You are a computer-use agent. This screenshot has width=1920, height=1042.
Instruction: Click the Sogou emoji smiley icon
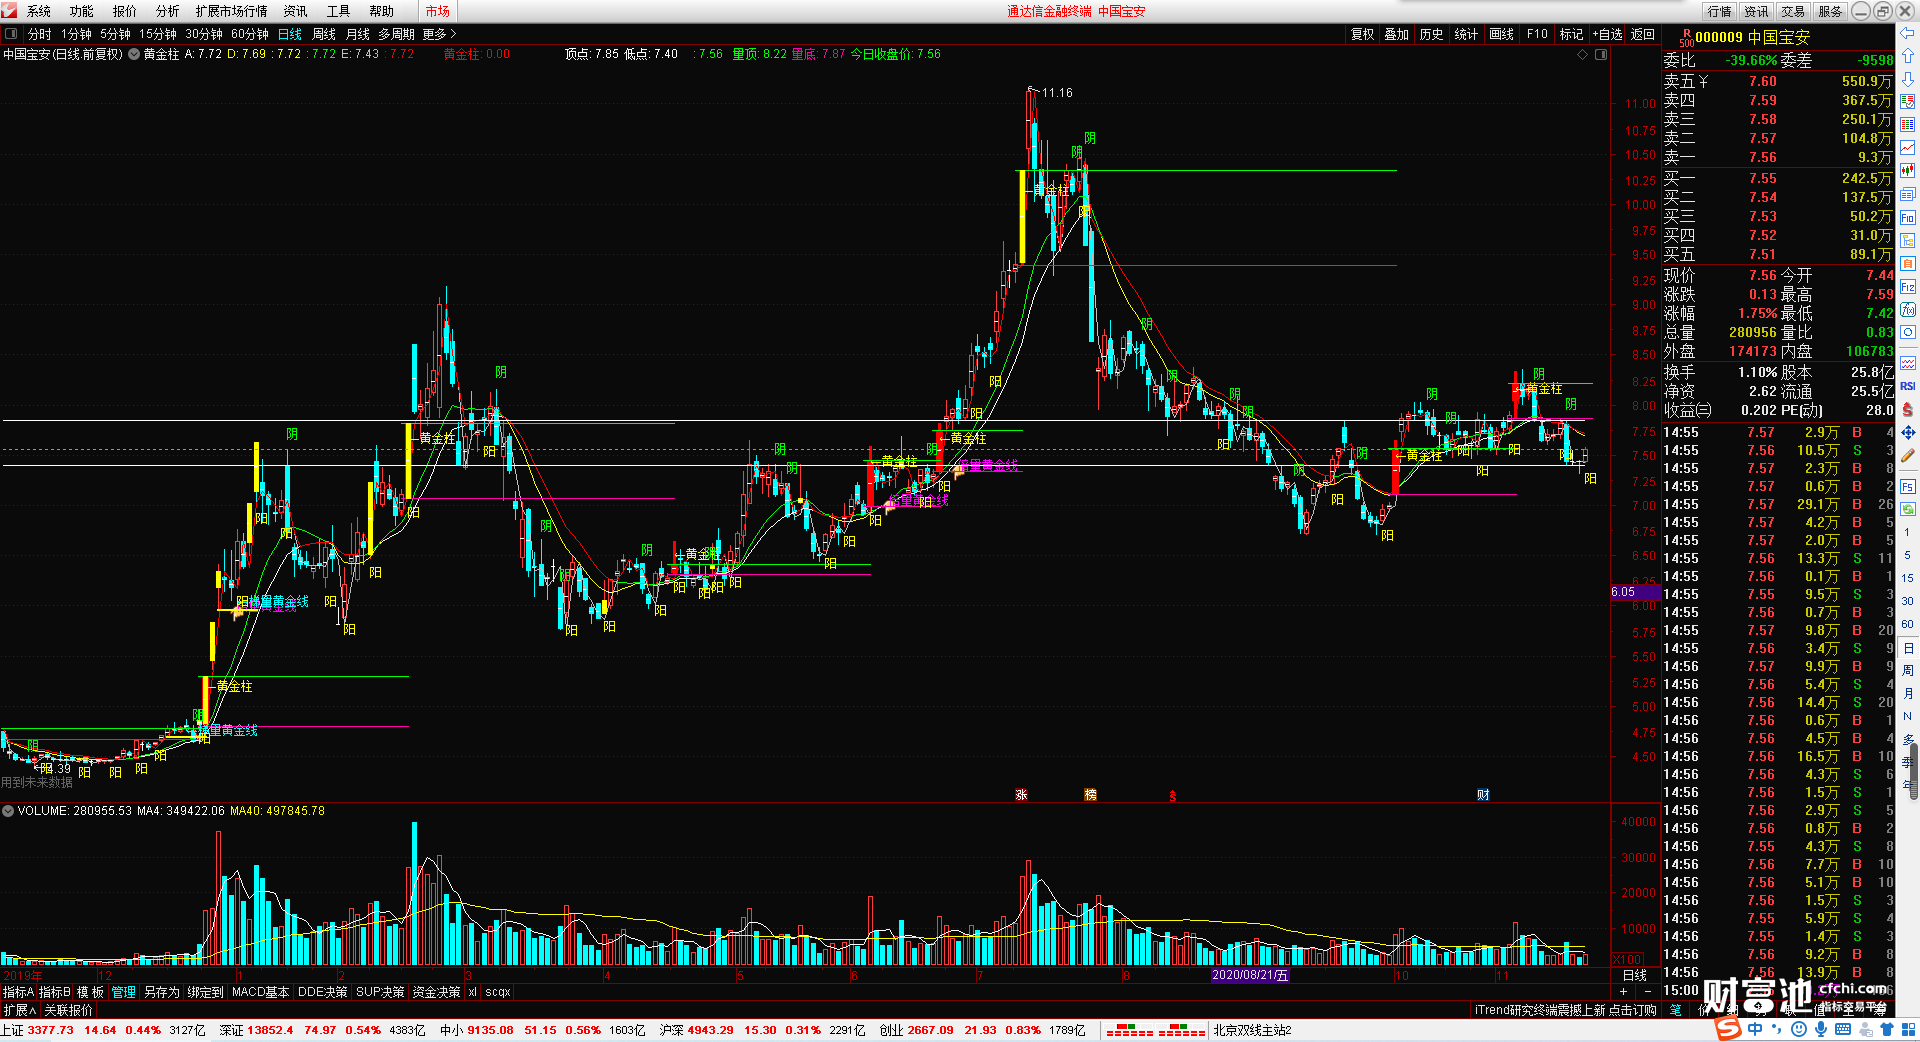(x=1799, y=1029)
